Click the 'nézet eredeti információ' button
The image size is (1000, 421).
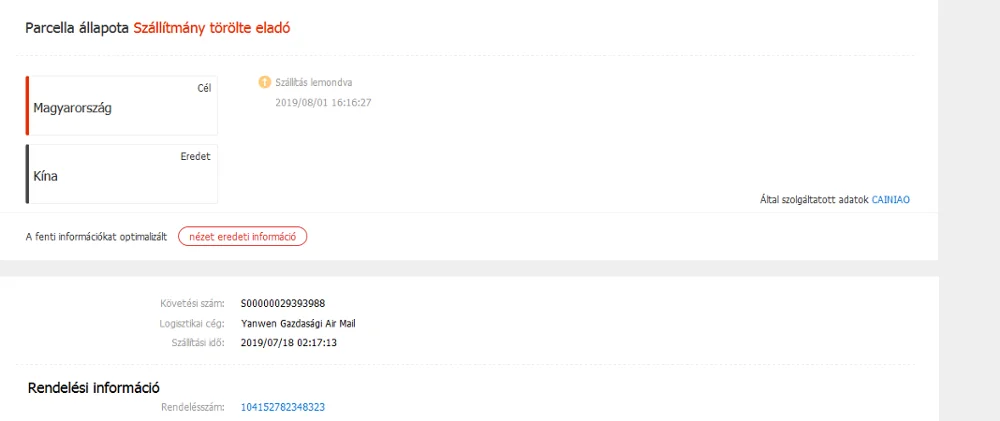(242, 237)
